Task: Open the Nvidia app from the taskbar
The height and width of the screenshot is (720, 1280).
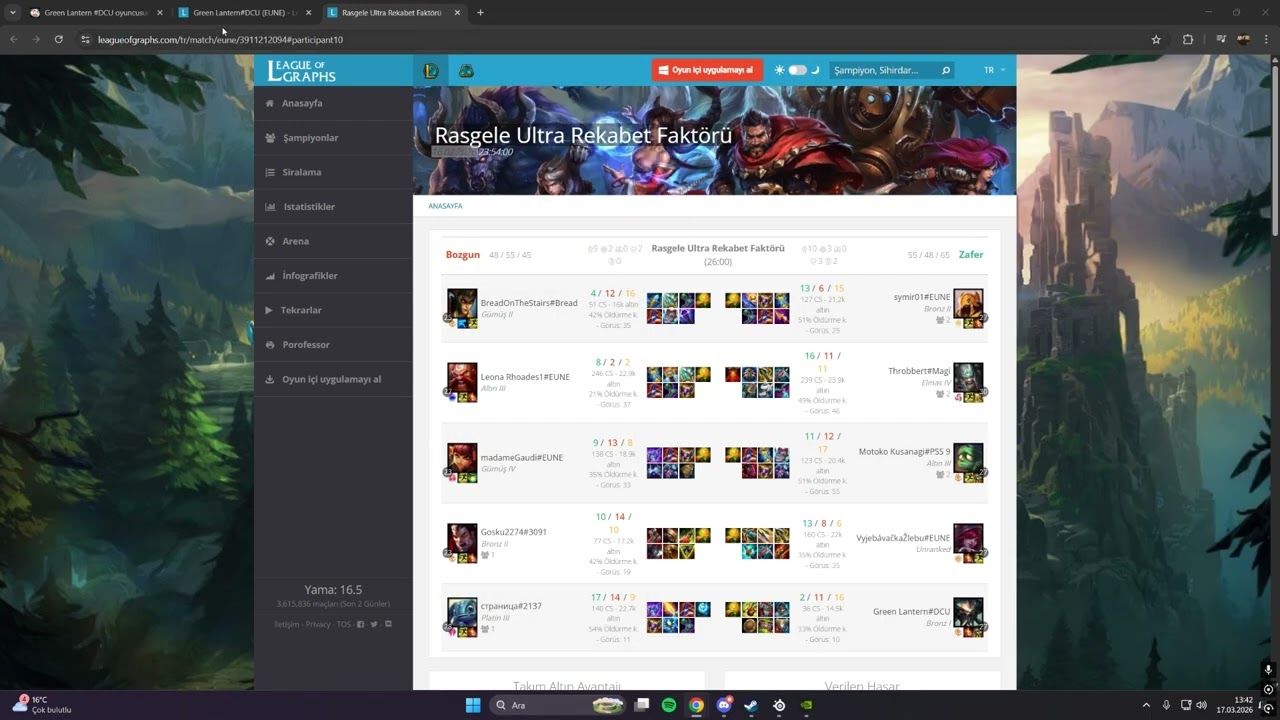Action: [806, 705]
